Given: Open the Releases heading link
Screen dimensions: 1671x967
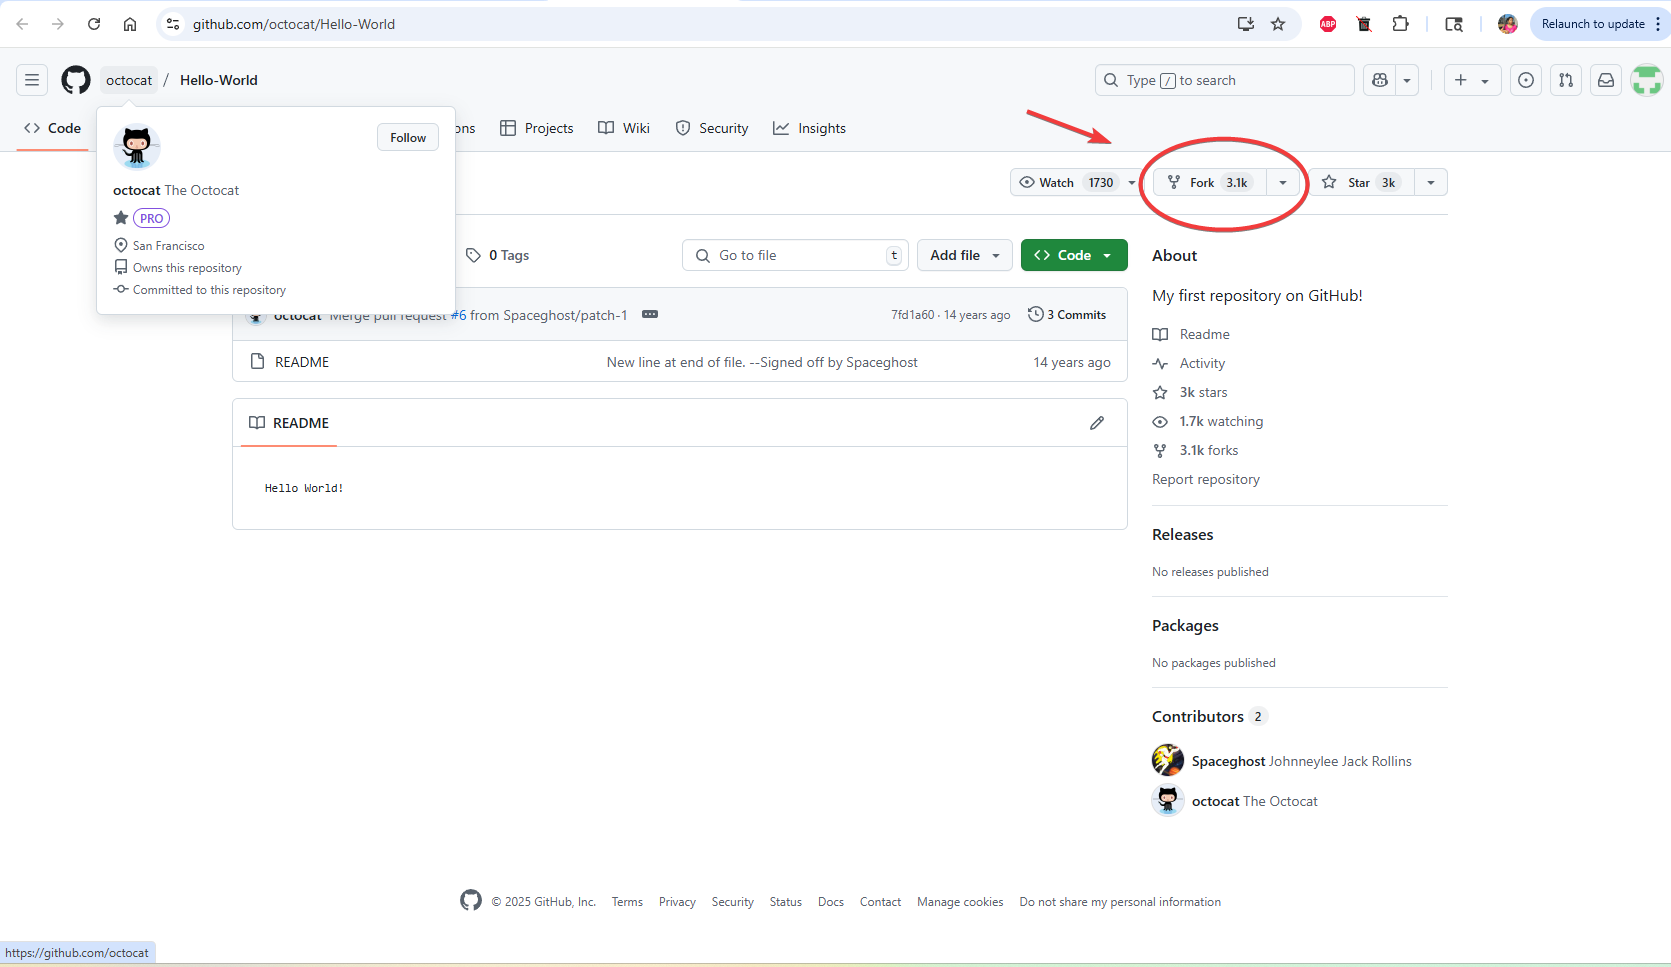Looking at the screenshot, I should click(1183, 535).
